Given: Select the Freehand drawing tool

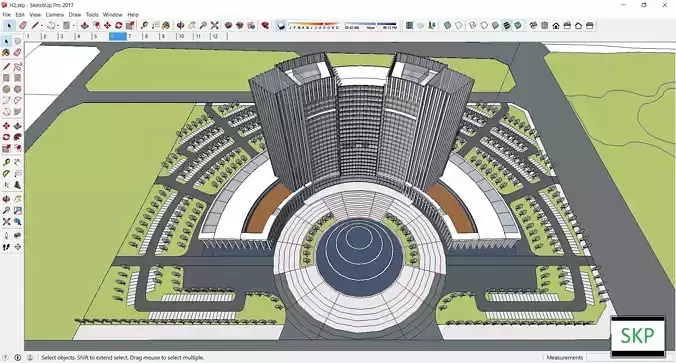Looking at the screenshot, I should (17, 66).
